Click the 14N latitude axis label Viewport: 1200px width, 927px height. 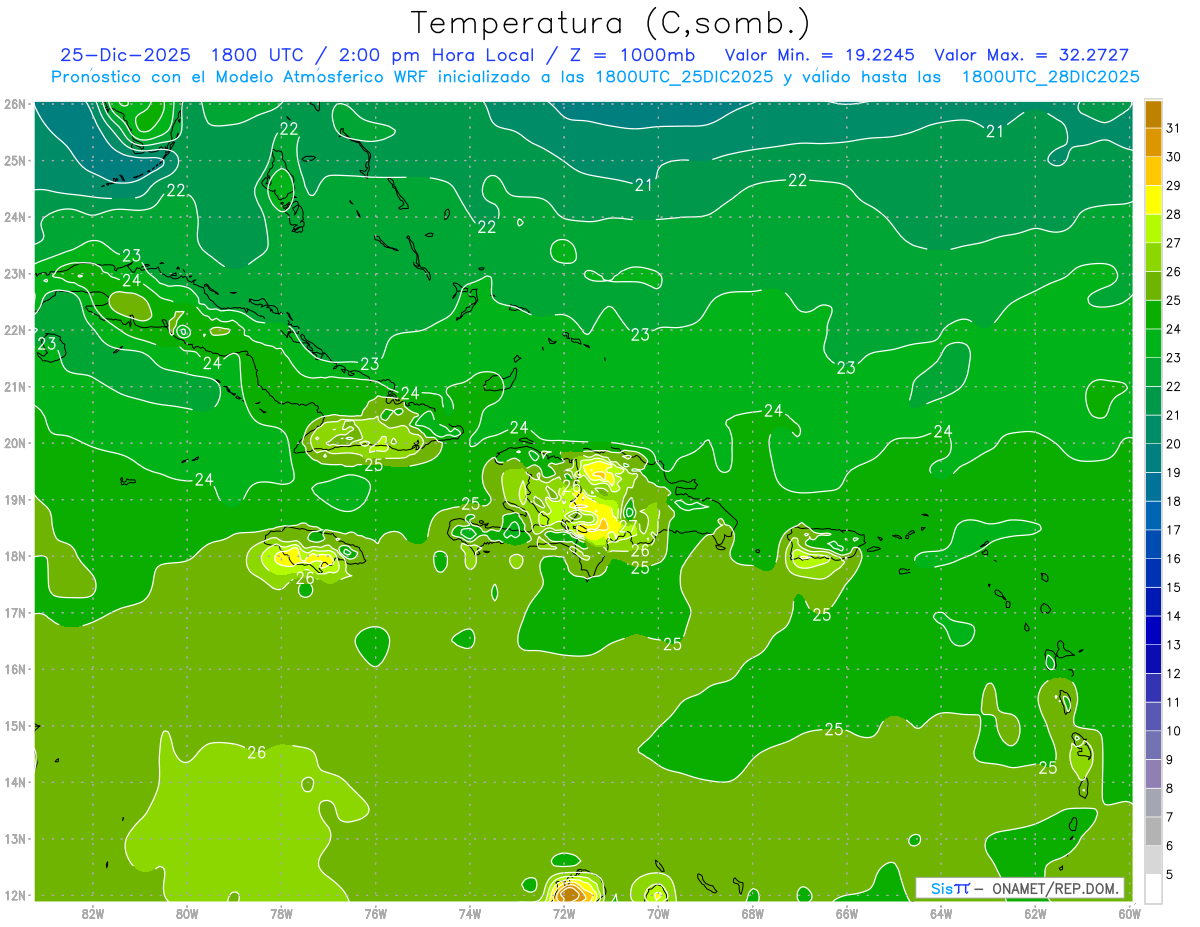click(15, 782)
